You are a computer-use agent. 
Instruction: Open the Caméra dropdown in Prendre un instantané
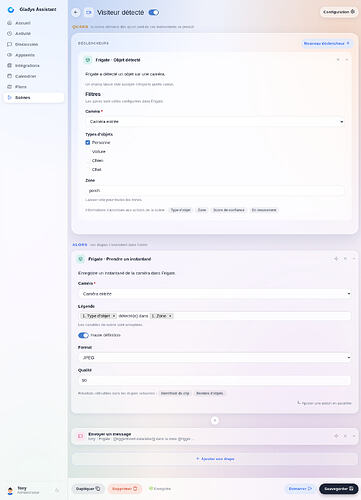pos(215,294)
